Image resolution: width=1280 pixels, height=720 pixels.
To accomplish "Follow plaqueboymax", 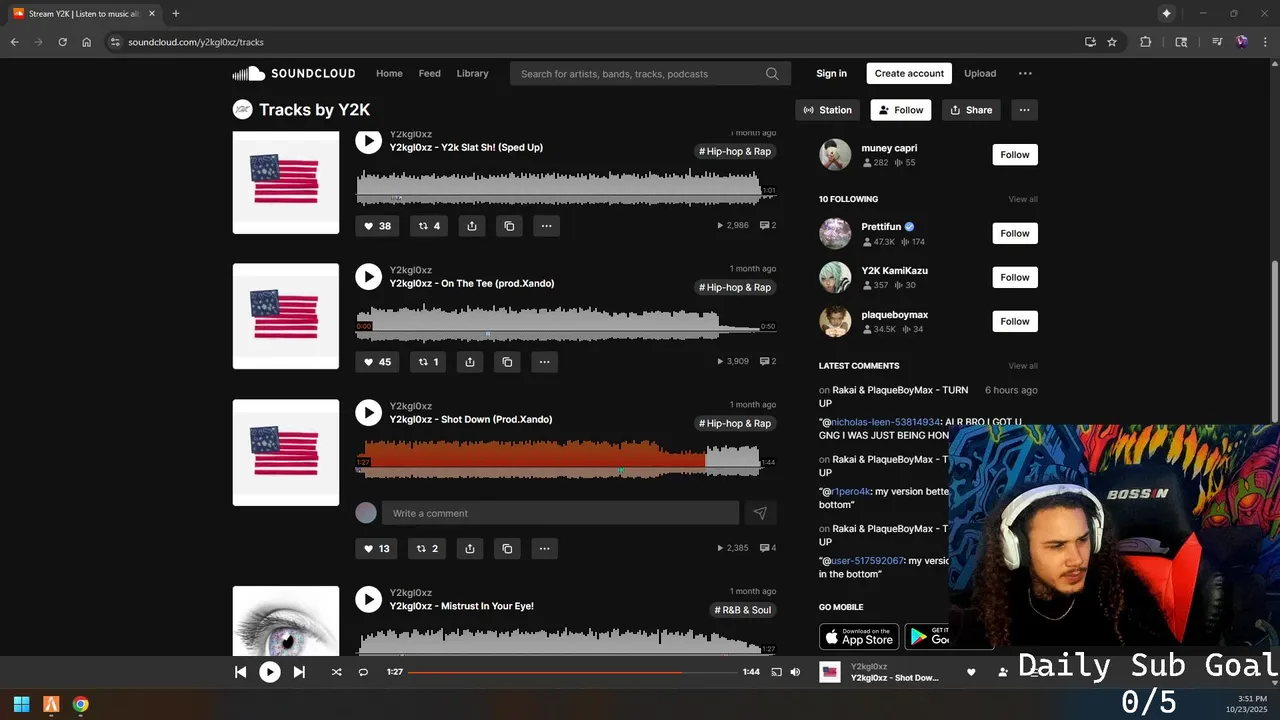I will (x=1015, y=321).
